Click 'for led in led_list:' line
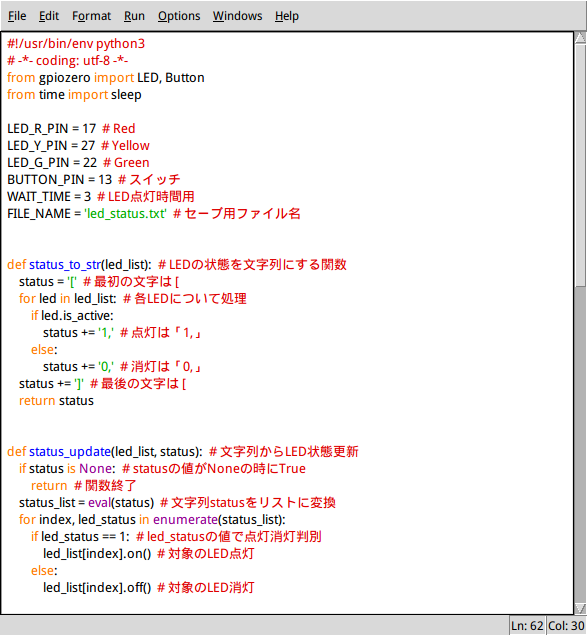 pos(68,298)
